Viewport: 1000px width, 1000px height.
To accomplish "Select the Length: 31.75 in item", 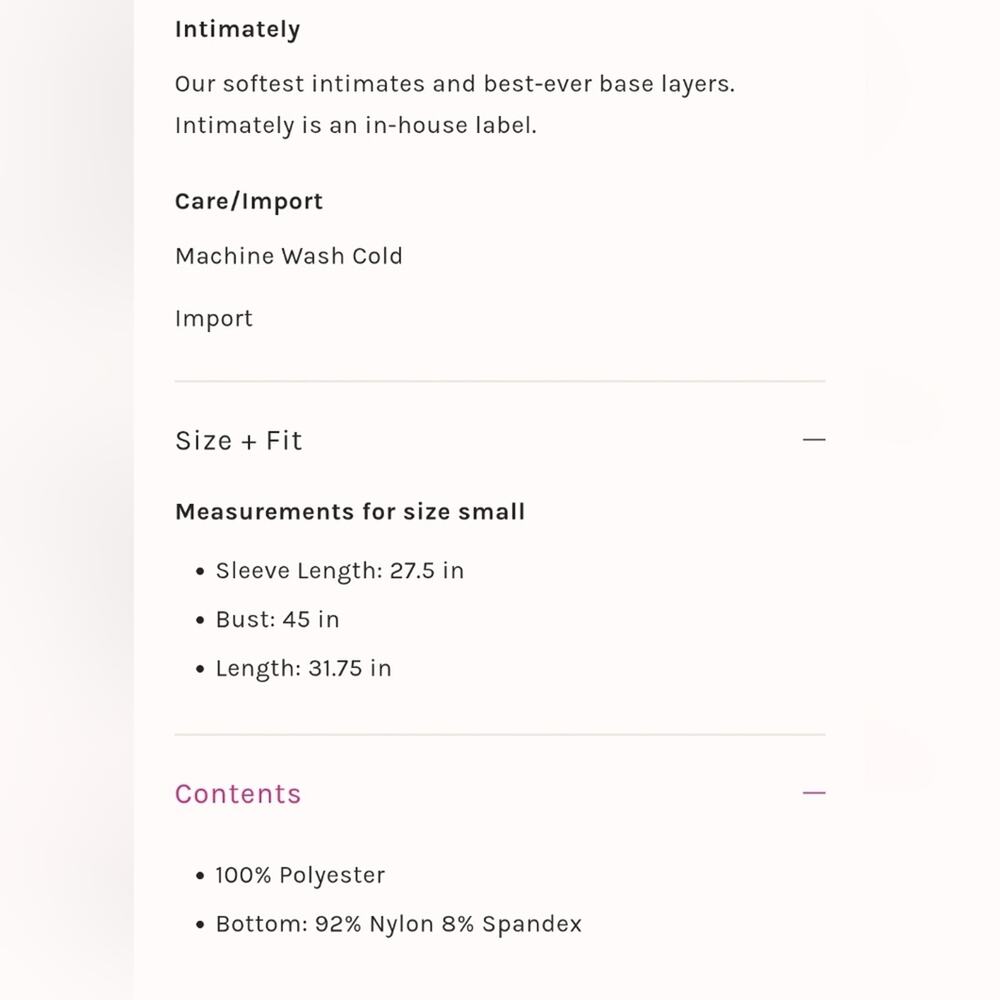I will (x=304, y=668).
